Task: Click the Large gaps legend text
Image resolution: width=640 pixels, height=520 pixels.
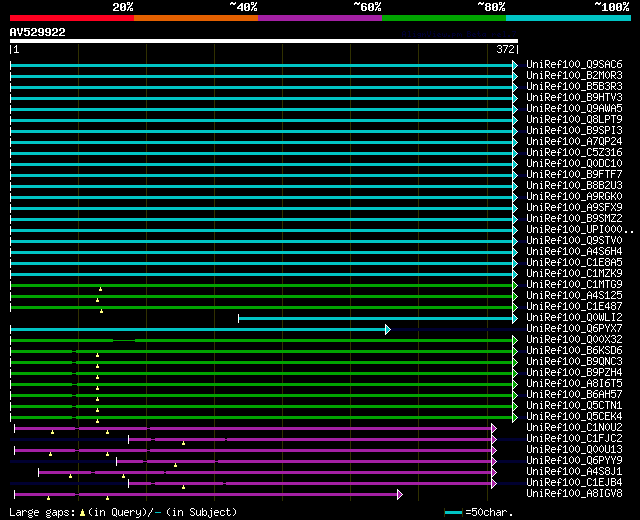Action: pos(123,512)
